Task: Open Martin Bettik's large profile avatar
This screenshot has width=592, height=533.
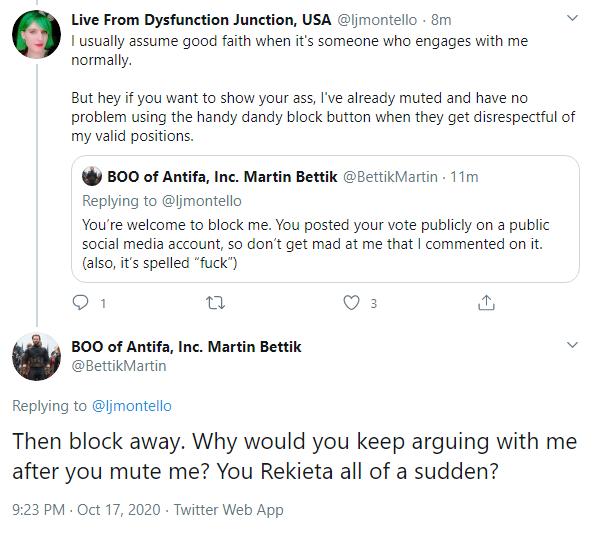Action: tap(36, 356)
